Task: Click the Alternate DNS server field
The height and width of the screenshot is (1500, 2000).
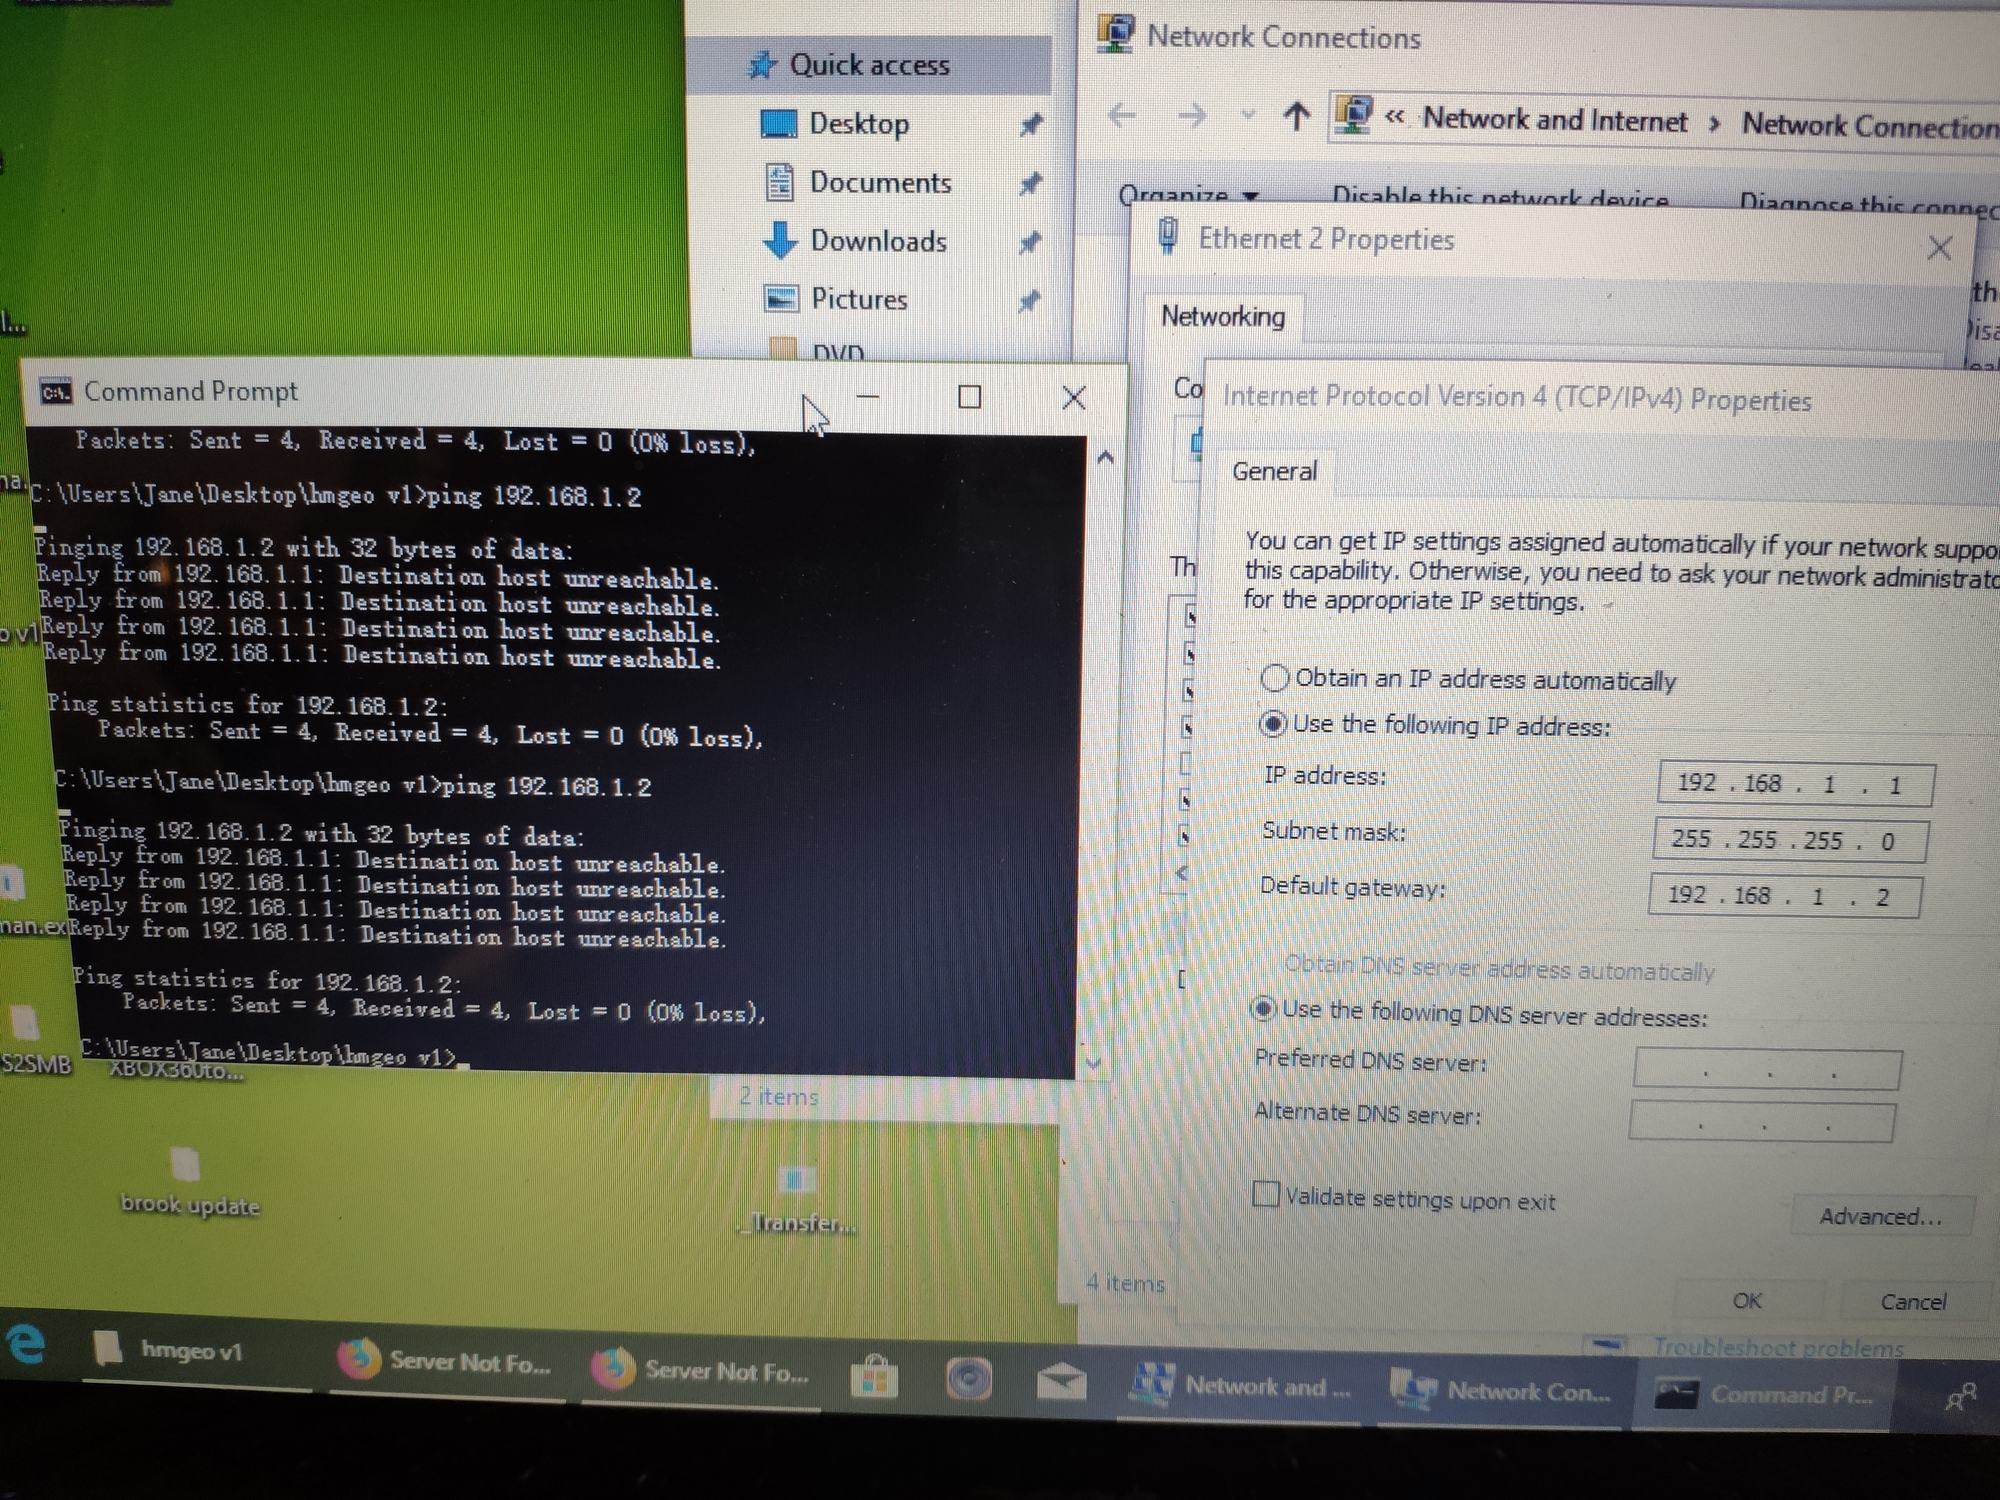Action: click(1761, 1122)
